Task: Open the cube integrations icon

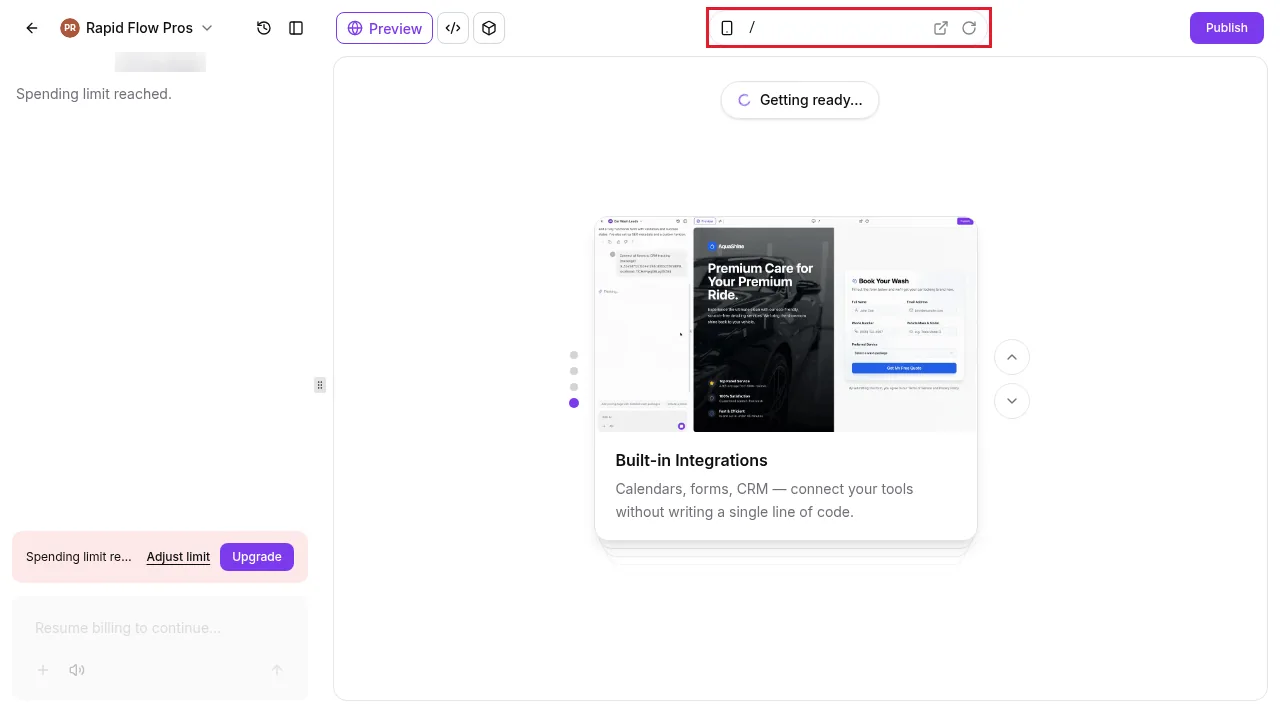Action: click(x=489, y=28)
